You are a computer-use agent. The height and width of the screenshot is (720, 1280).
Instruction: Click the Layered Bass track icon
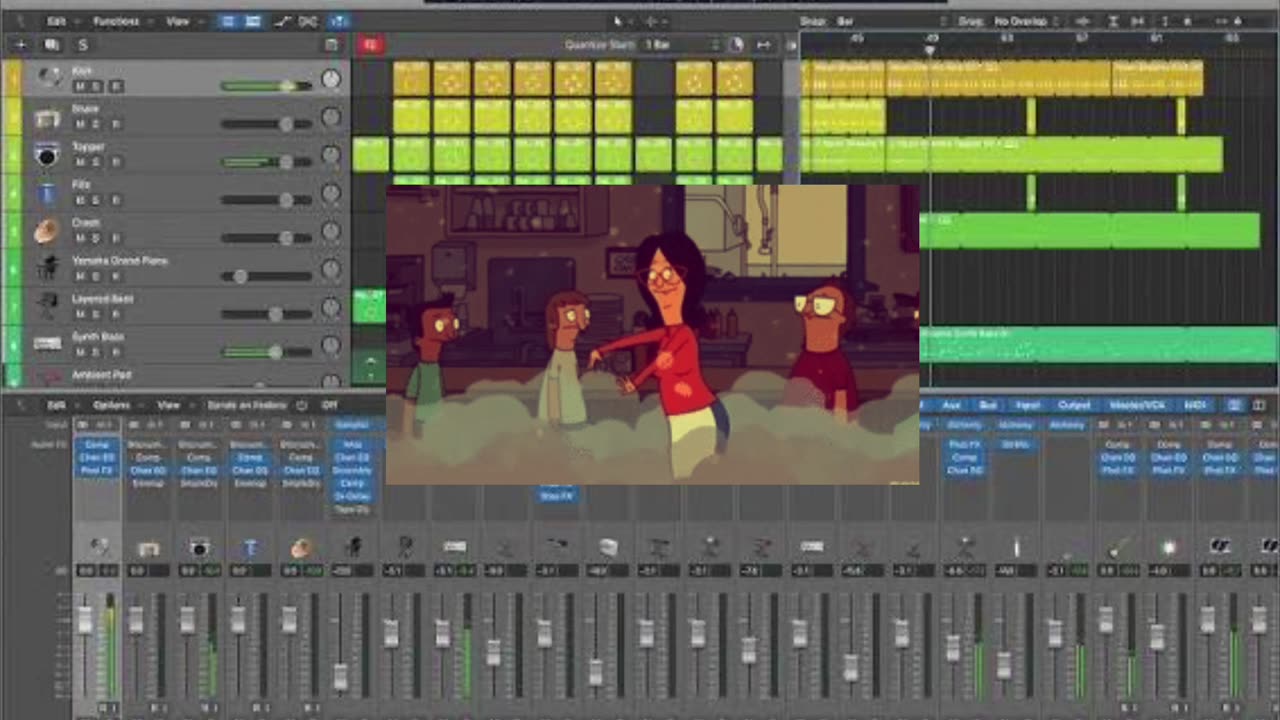[x=47, y=306]
